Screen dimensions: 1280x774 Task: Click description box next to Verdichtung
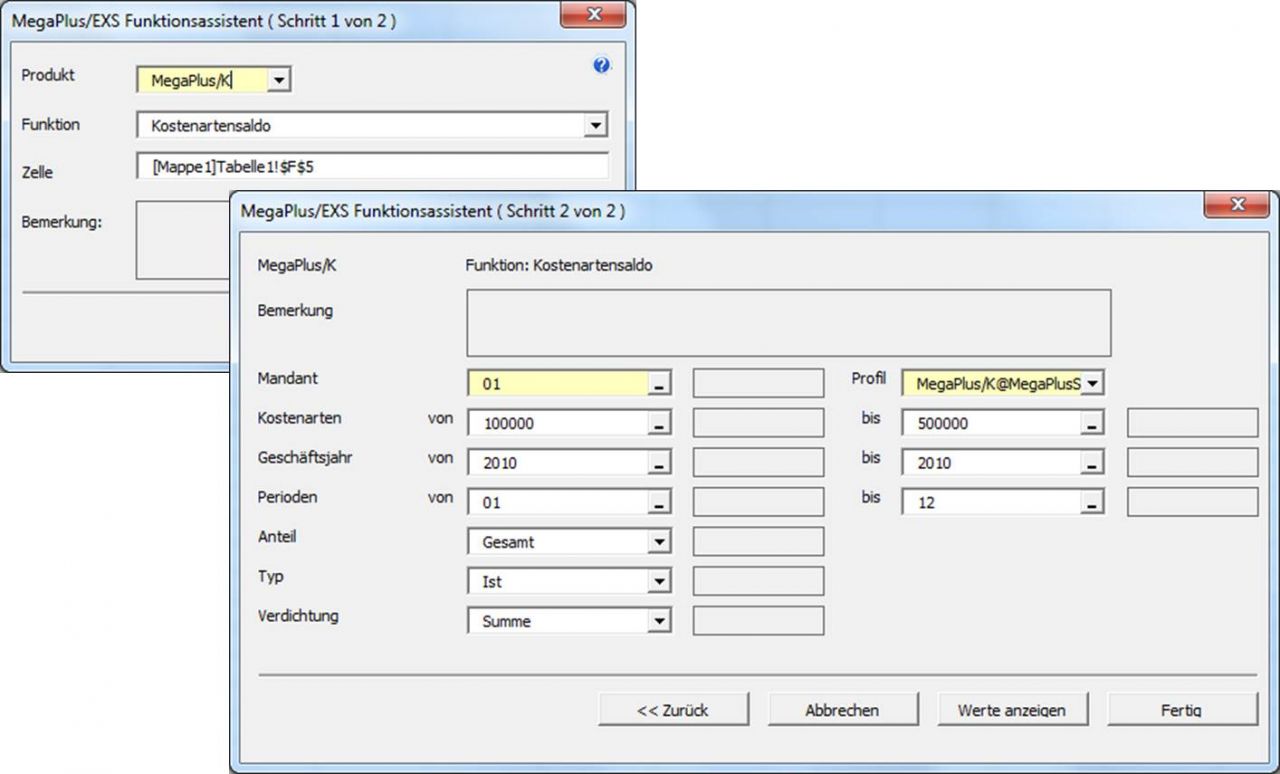pyautogui.click(x=759, y=621)
